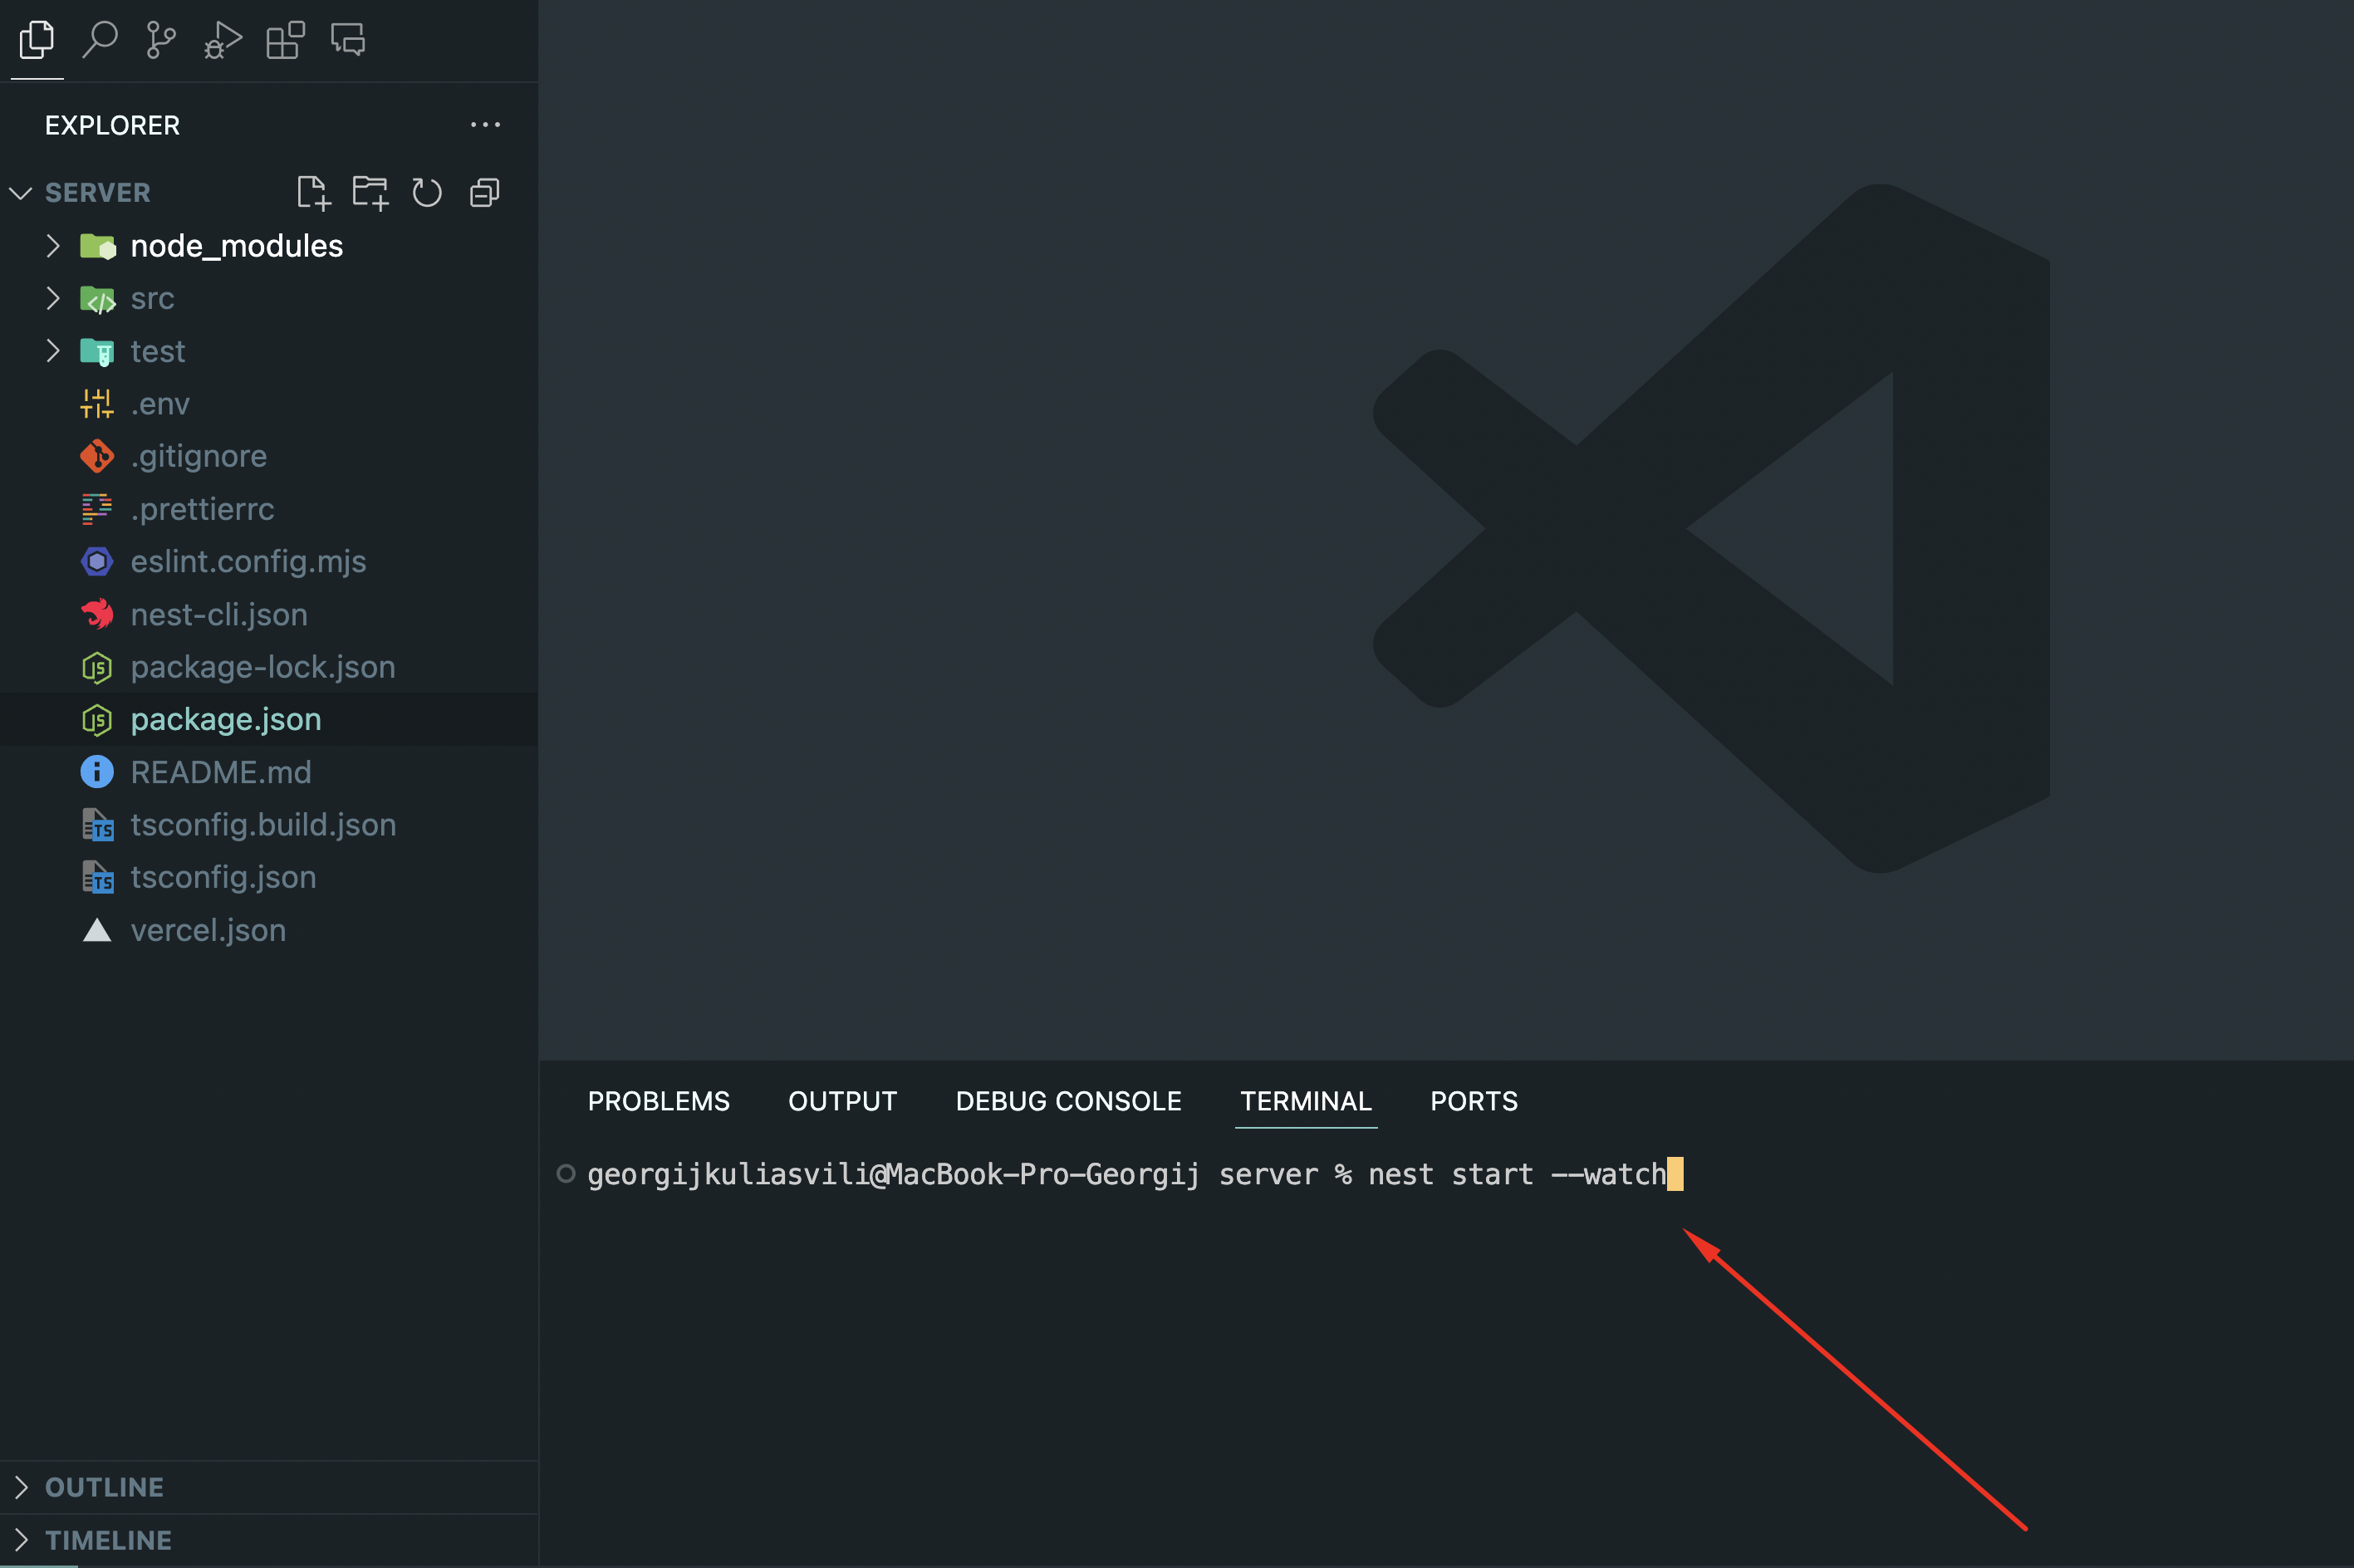Click the test folder icon
This screenshot has height=1568, width=2354.
pos(98,351)
